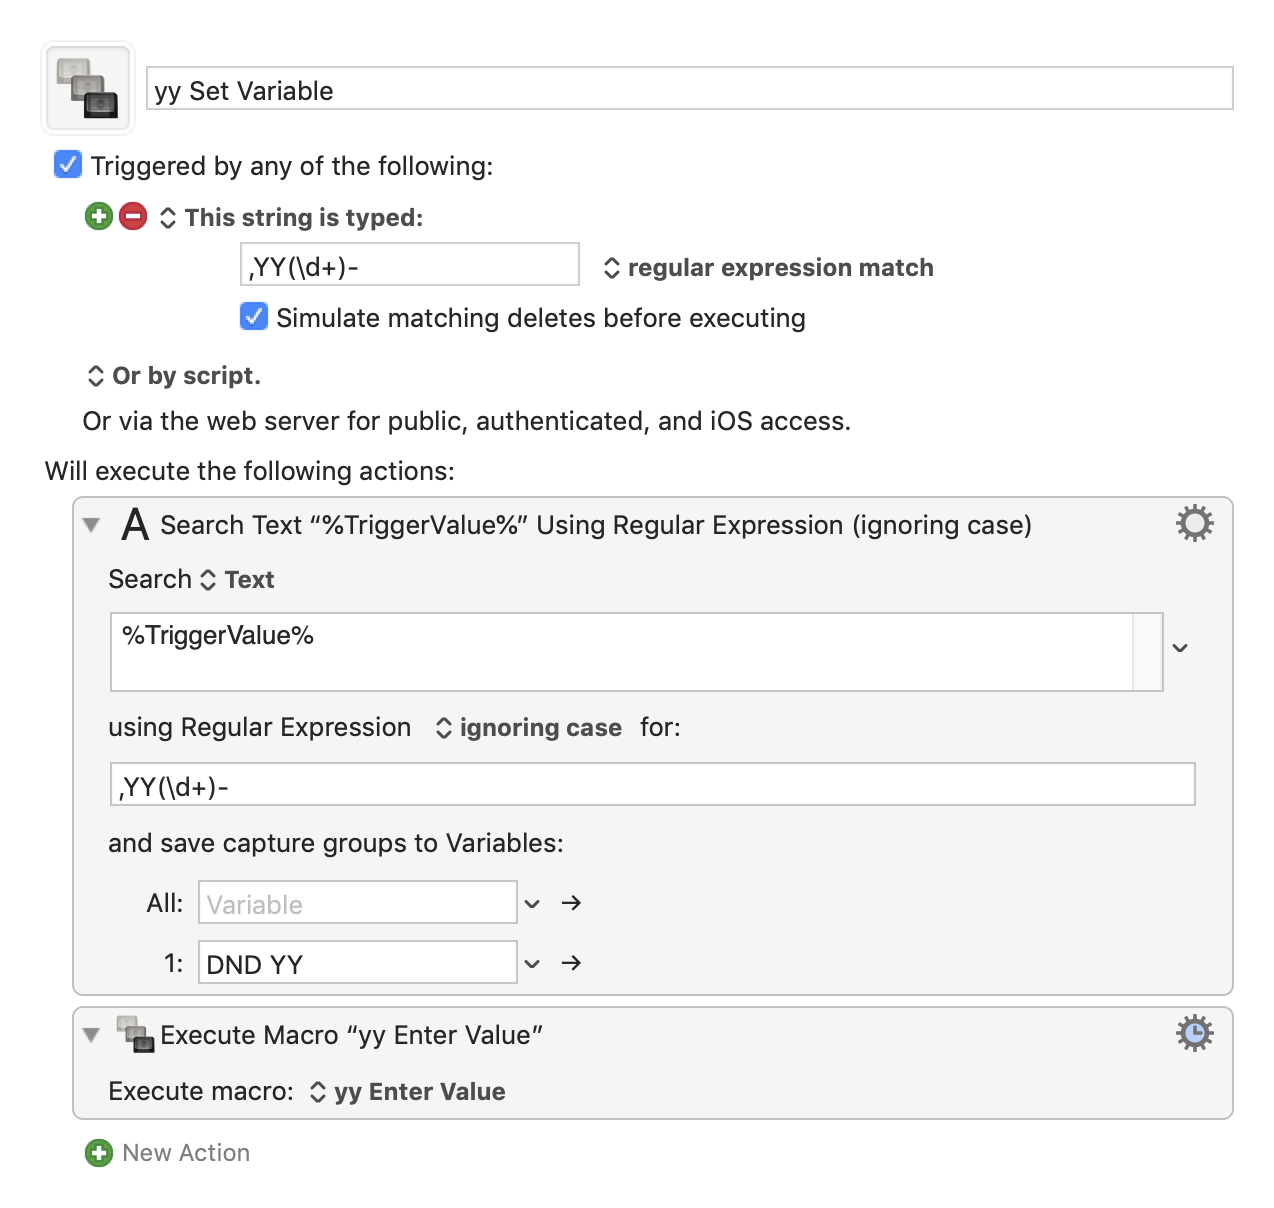
Task: Toggle 'Triggered by any of the following' checkbox
Action: [x=68, y=164]
